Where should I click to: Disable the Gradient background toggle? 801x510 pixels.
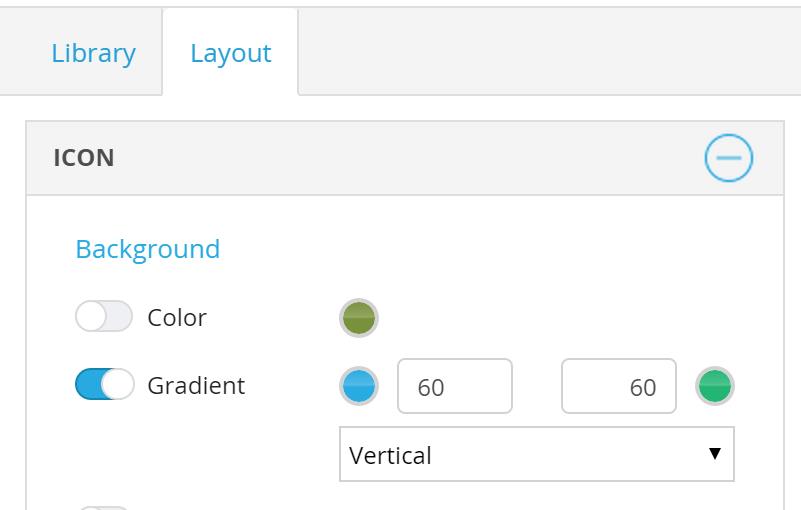(x=104, y=385)
